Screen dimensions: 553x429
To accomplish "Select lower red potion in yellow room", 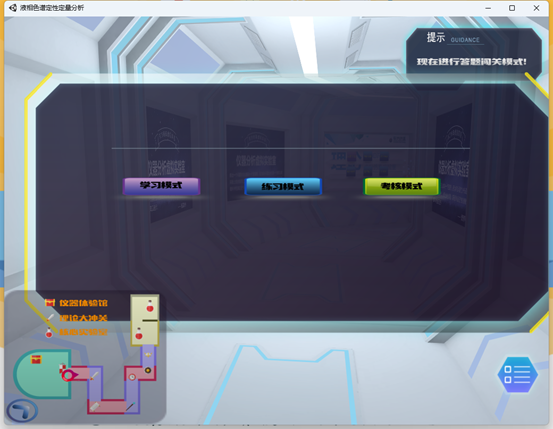I will (139, 334).
